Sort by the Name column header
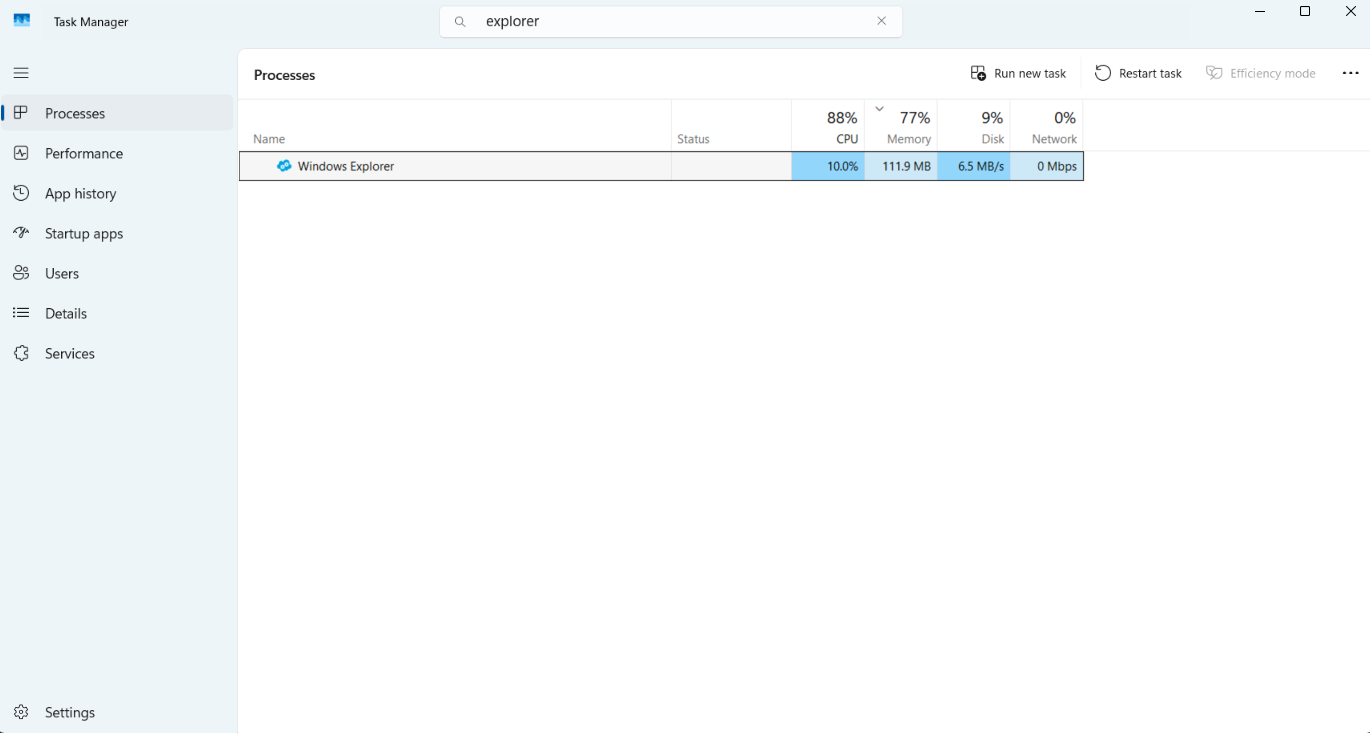Screen dimensions: 1370x733 point(455,126)
